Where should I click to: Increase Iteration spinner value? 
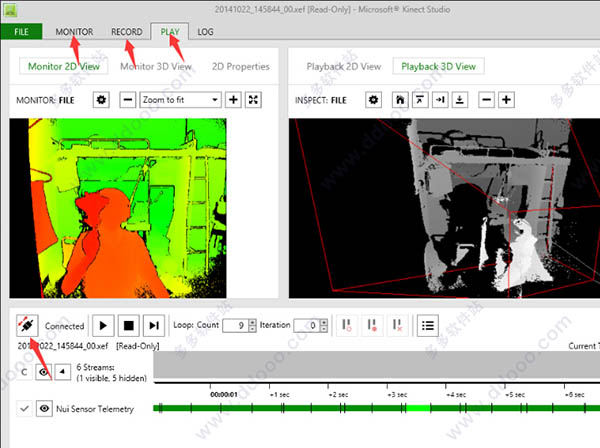pos(324,322)
